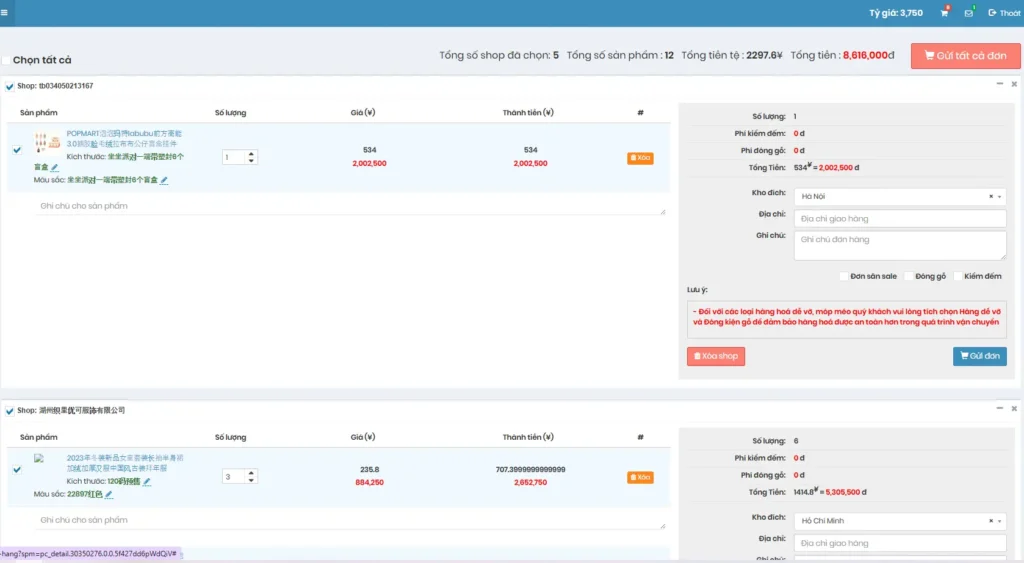Uncheck the second shop's checkbox
1024x563 pixels.
[10, 411]
